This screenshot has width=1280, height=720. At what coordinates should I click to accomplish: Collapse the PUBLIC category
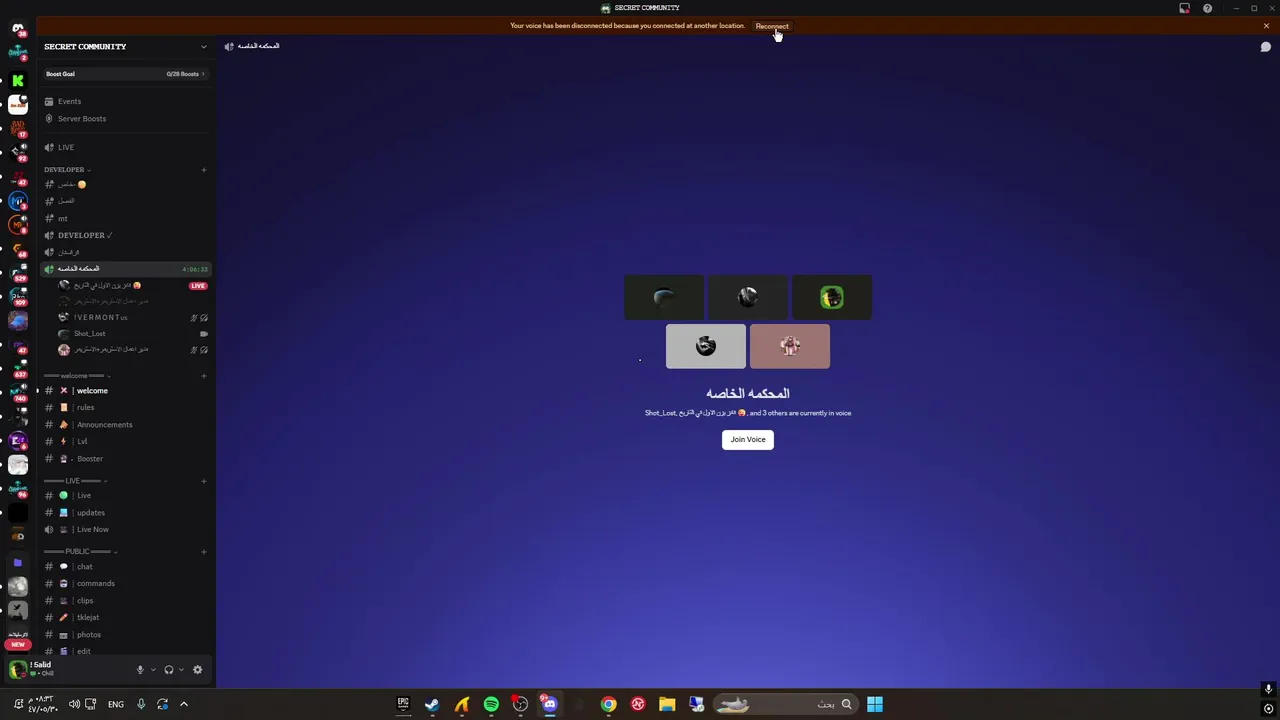pos(80,552)
